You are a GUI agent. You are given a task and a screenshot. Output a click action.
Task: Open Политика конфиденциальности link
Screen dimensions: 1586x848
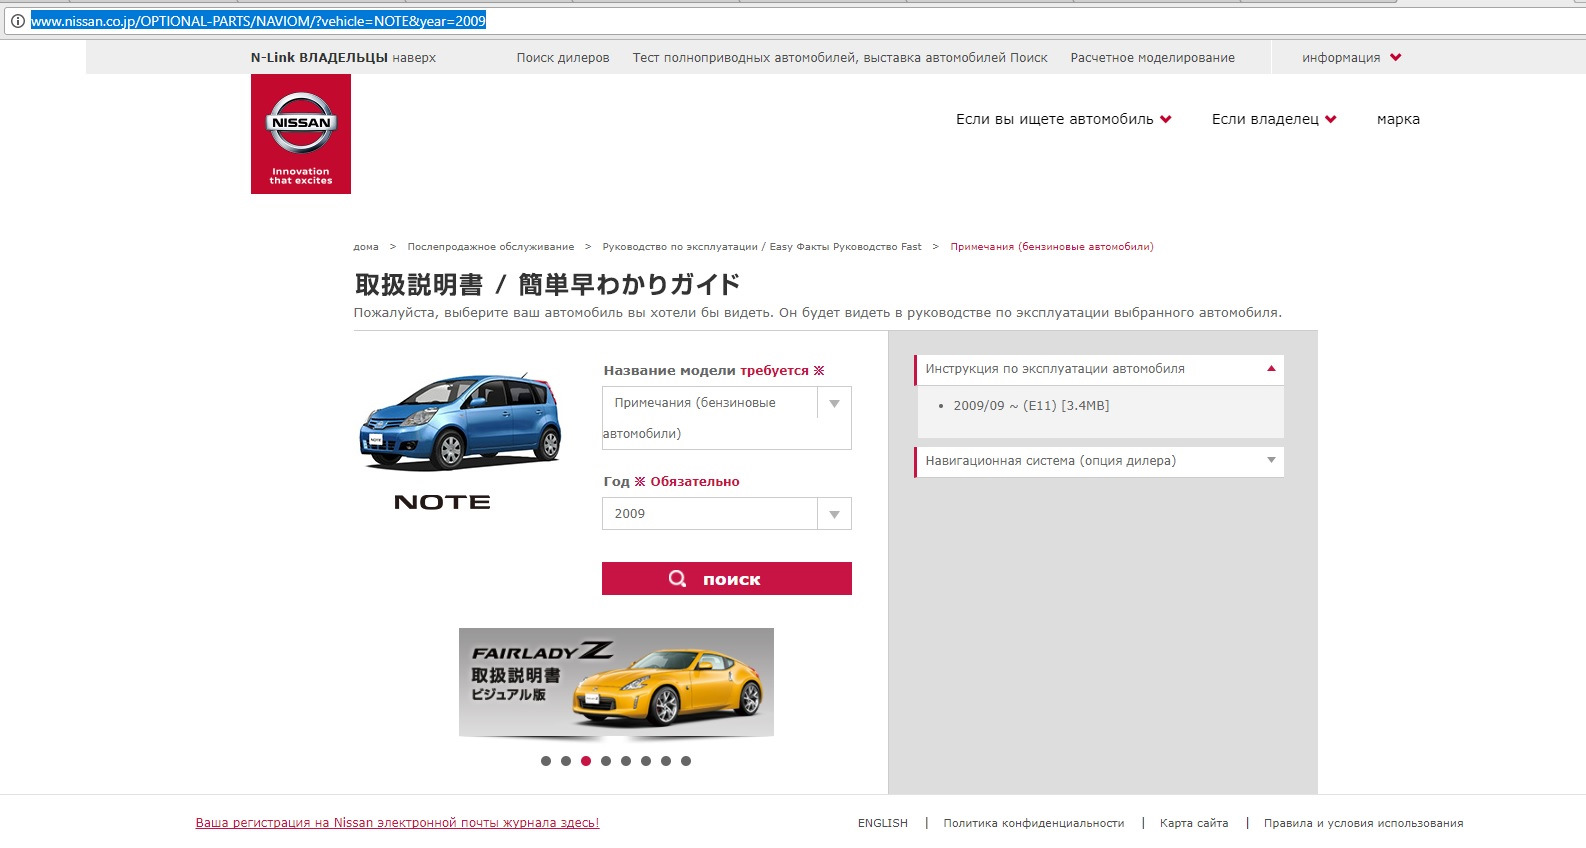pyautogui.click(x=1034, y=823)
